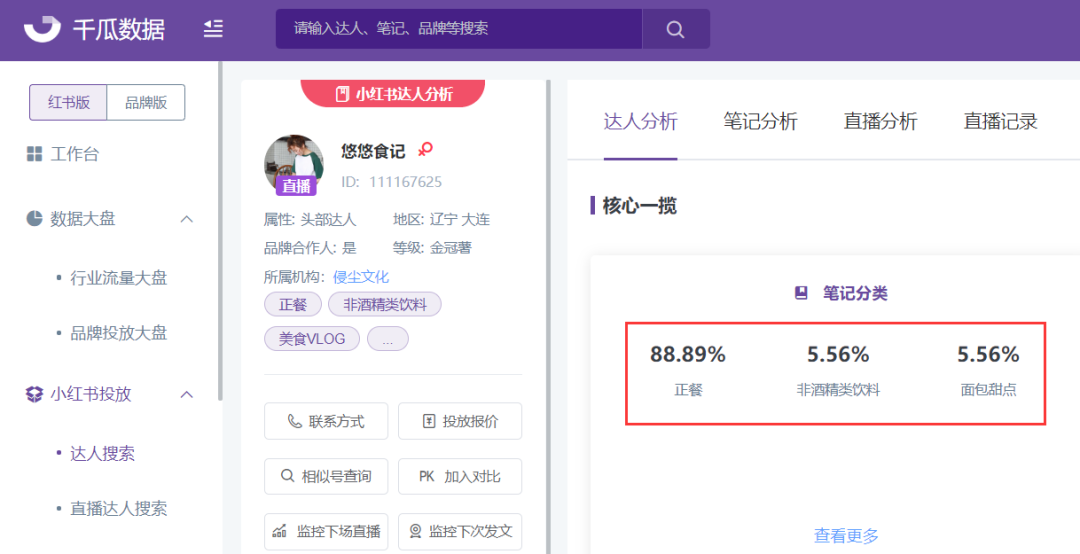Click the 数据大盘 pie chart icon
Viewport: 1080px width, 554px height.
click(34, 218)
